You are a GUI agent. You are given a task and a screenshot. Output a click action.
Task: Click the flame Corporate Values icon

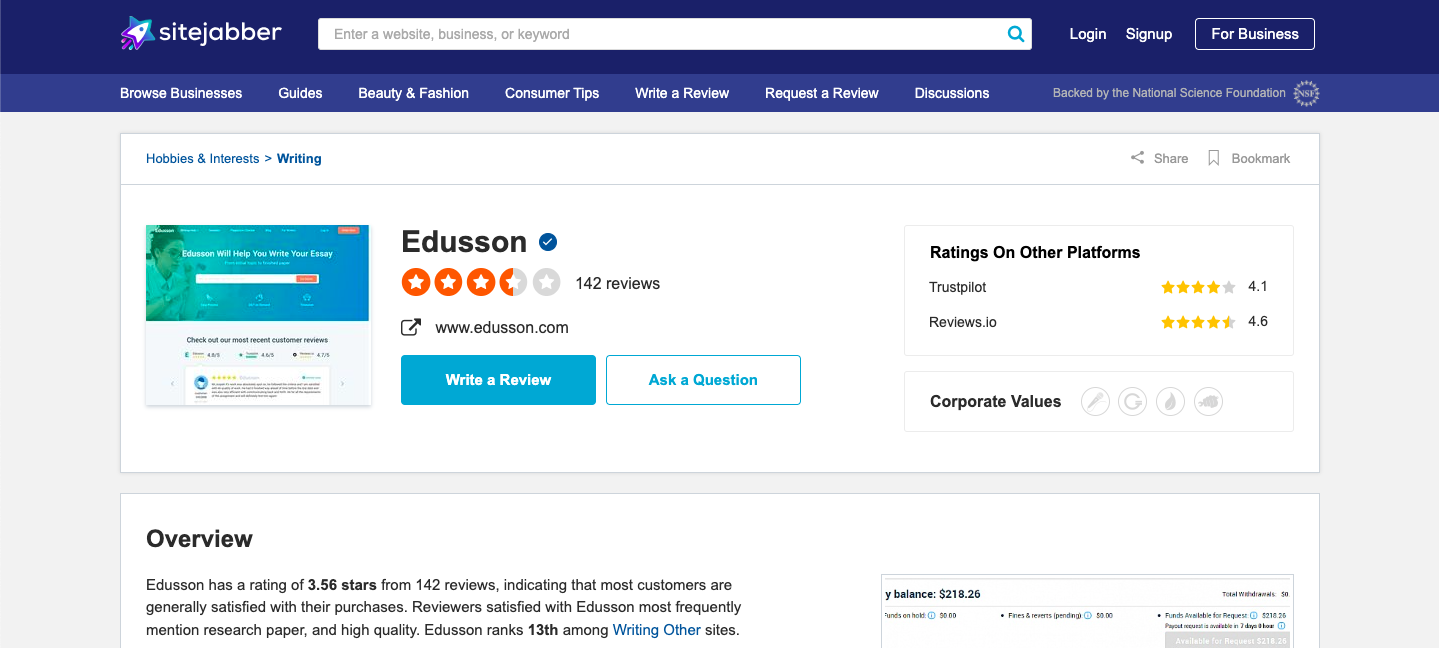coord(1170,402)
